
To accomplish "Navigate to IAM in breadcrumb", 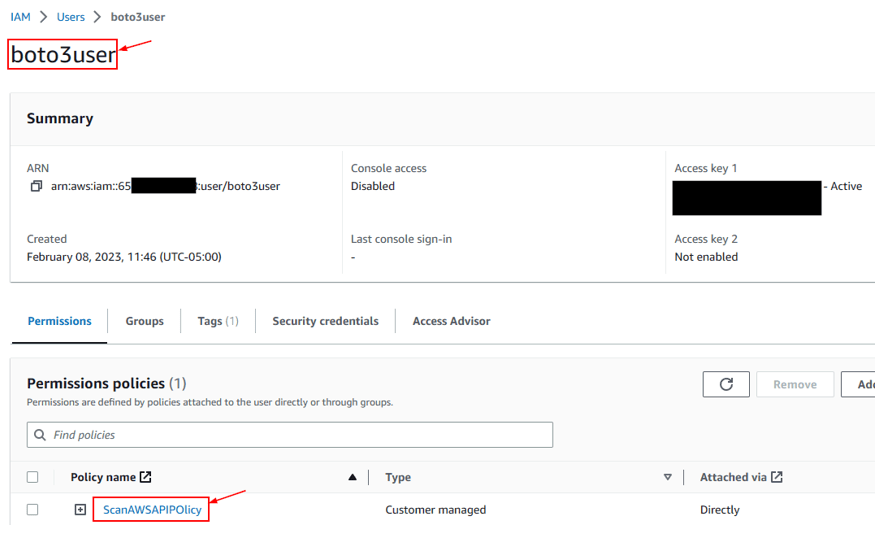I will pos(20,17).
